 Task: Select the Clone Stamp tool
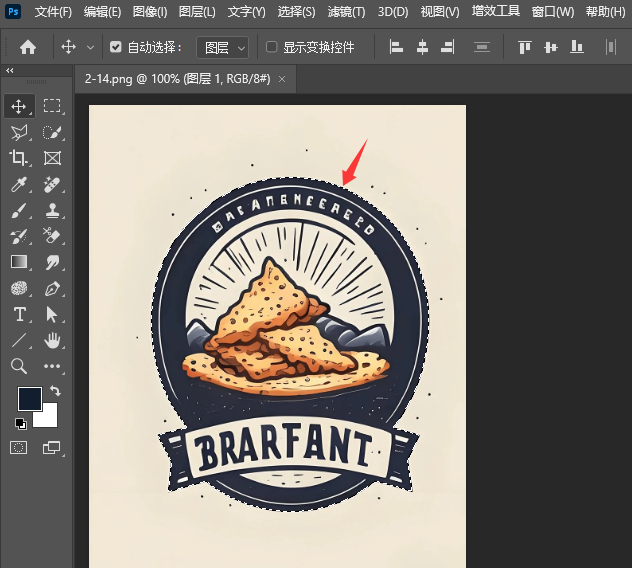click(52, 210)
